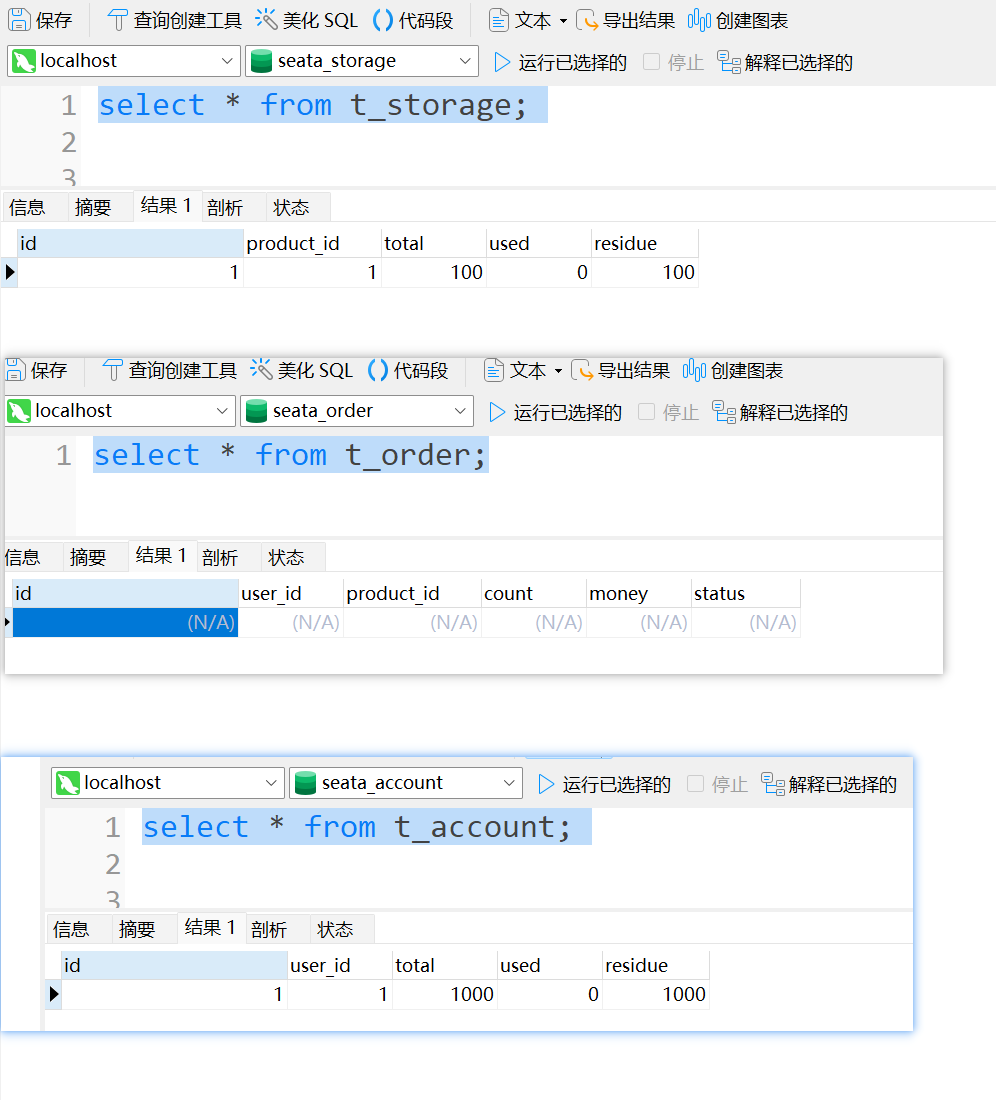This screenshot has width=996, height=1100.
Task: Click Text button in seata_order window
Action: point(515,370)
